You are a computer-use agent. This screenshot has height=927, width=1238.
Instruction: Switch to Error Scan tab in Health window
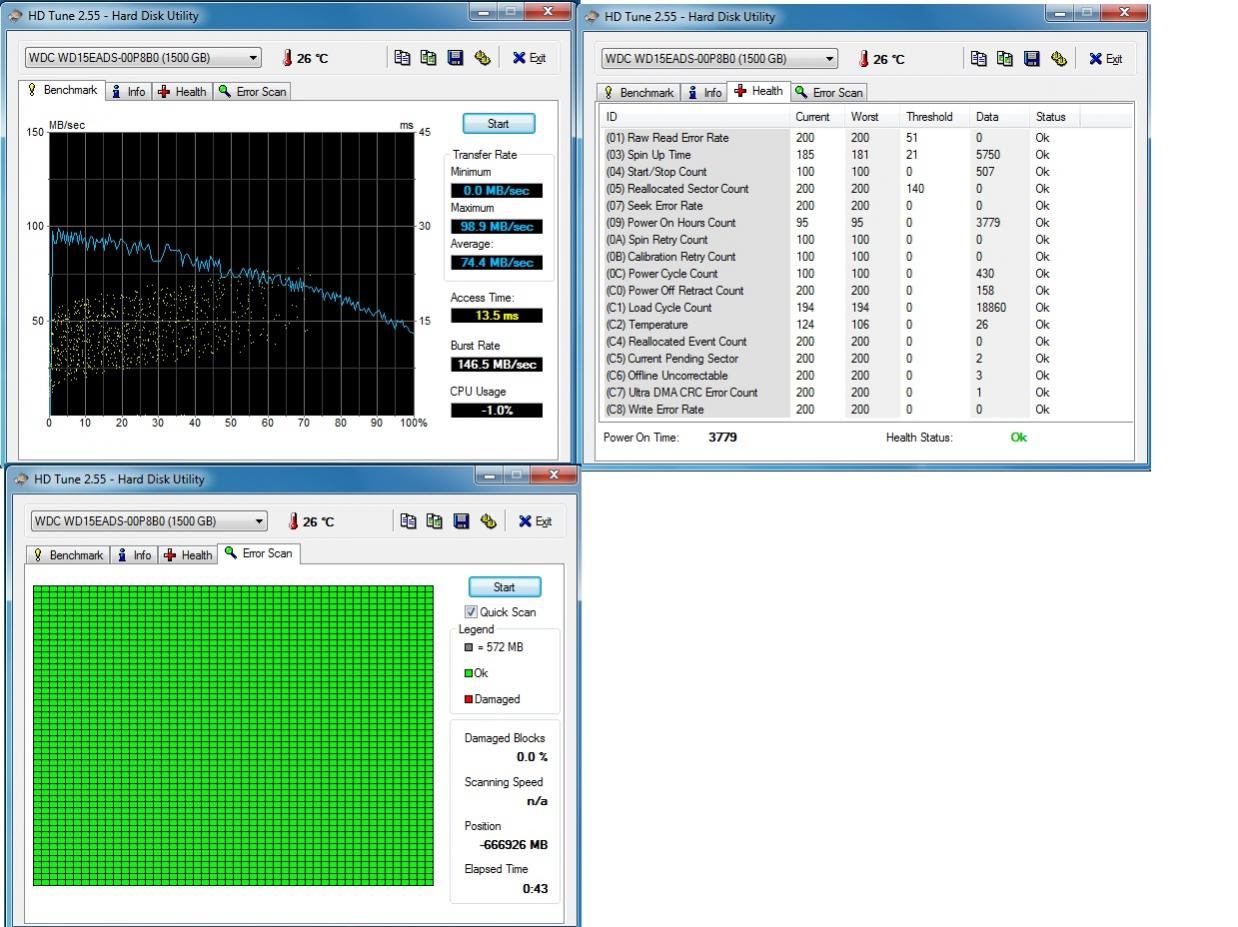pyautogui.click(x=829, y=93)
